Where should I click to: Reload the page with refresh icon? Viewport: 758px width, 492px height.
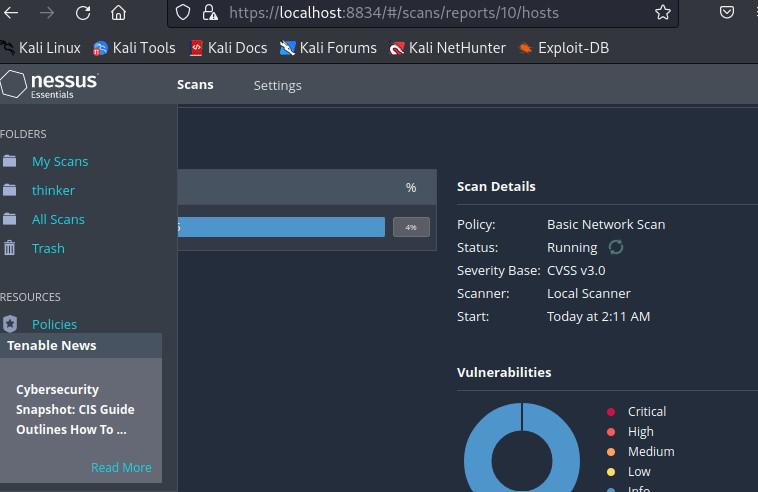tap(83, 13)
